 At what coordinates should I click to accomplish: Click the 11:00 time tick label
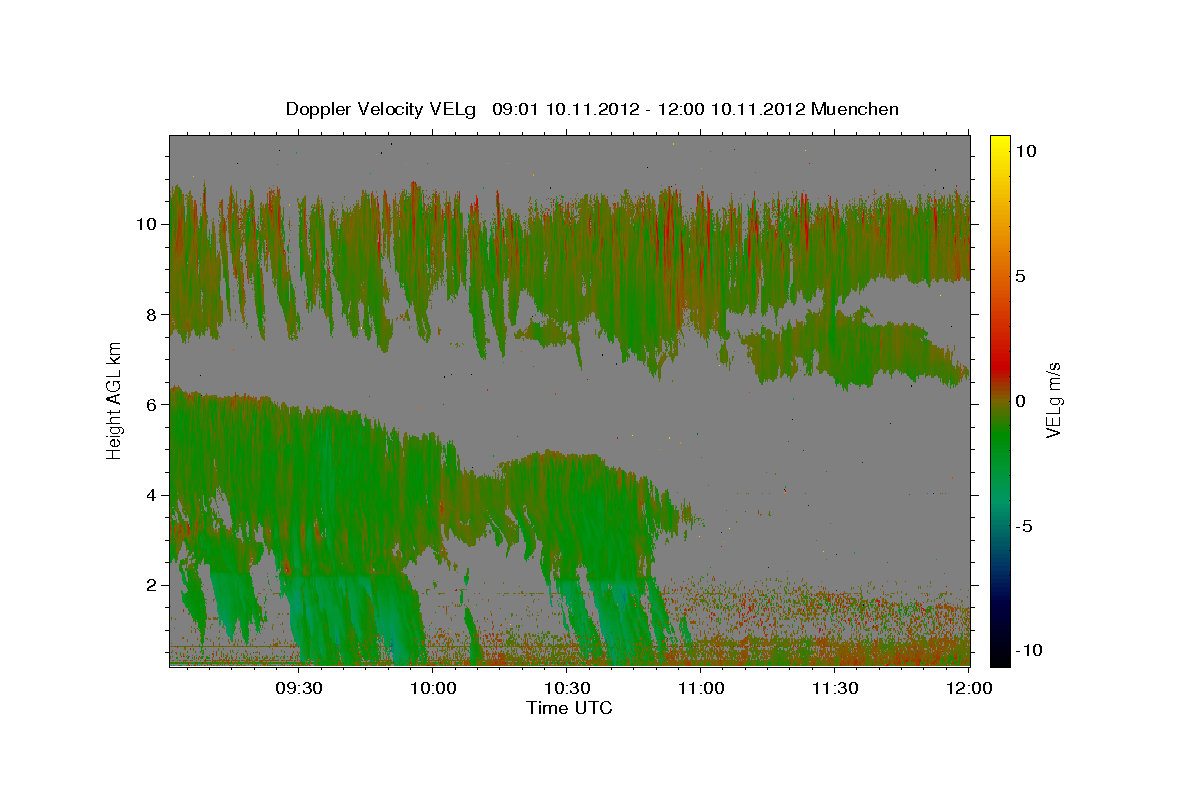pos(700,688)
